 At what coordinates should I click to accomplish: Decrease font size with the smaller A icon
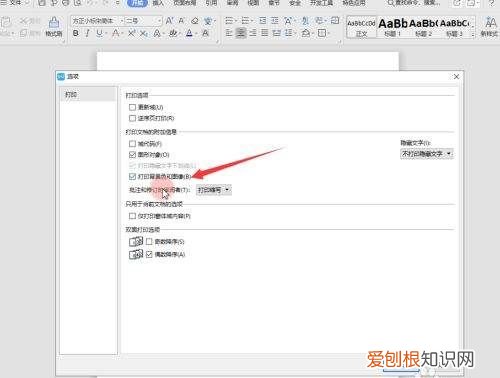(182, 21)
